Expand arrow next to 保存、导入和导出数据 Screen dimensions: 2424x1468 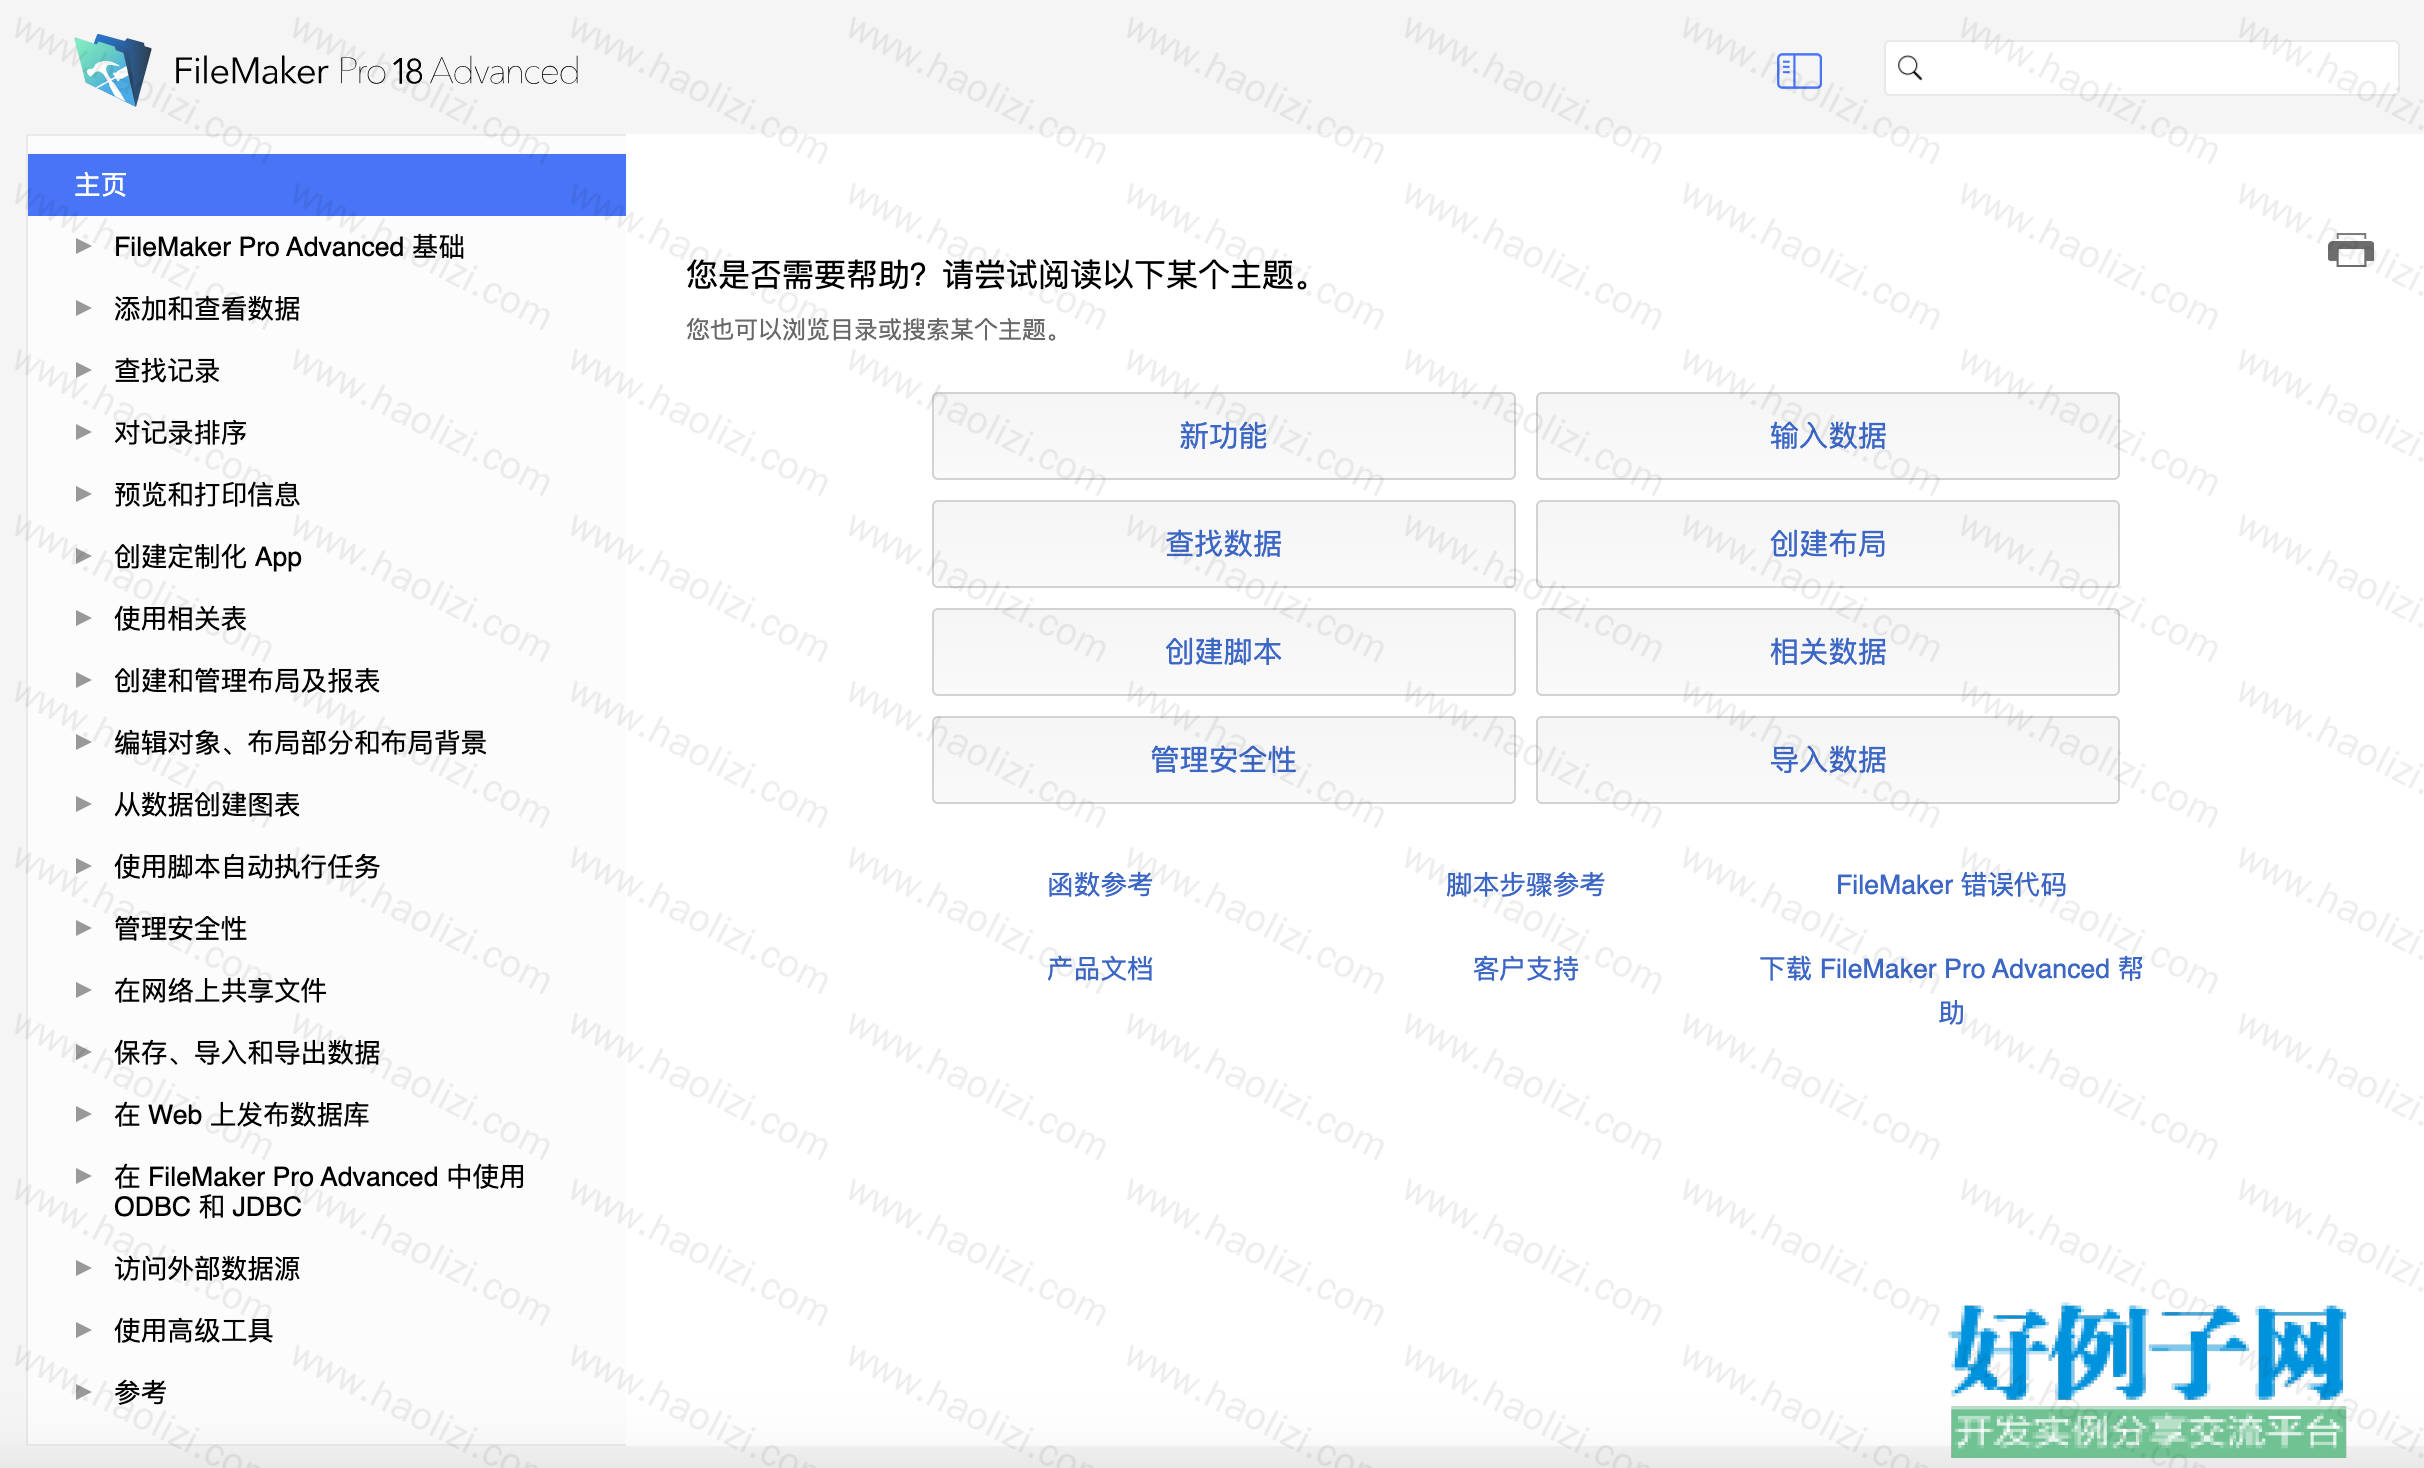(x=84, y=1052)
